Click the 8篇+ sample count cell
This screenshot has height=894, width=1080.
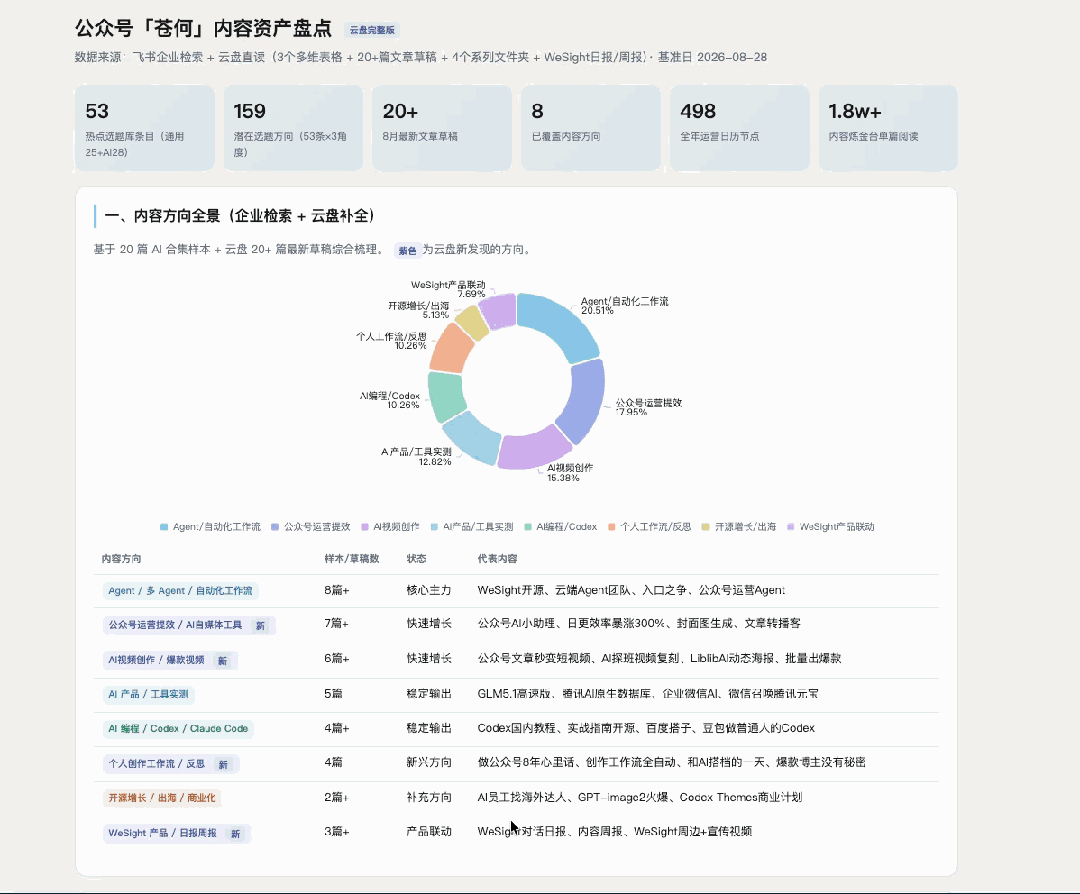click(337, 590)
